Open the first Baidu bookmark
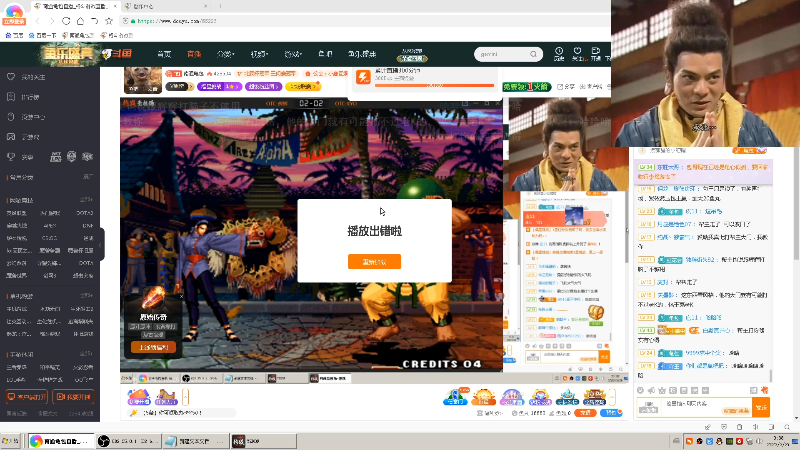 point(15,35)
